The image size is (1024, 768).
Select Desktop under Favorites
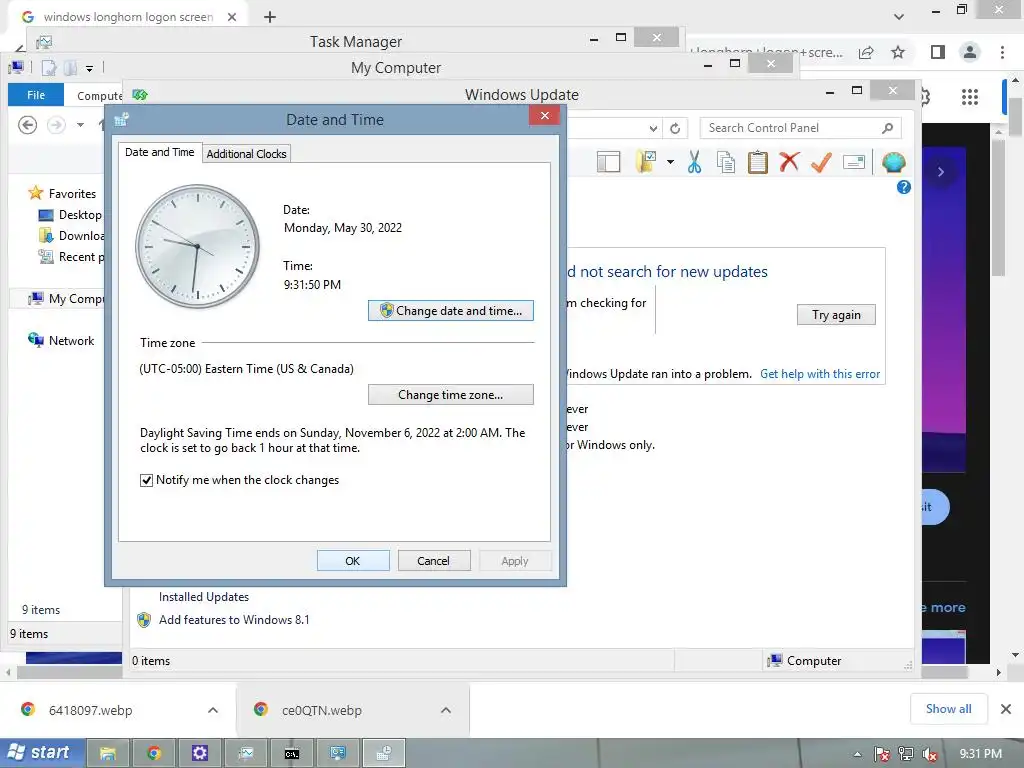coord(80,215)
